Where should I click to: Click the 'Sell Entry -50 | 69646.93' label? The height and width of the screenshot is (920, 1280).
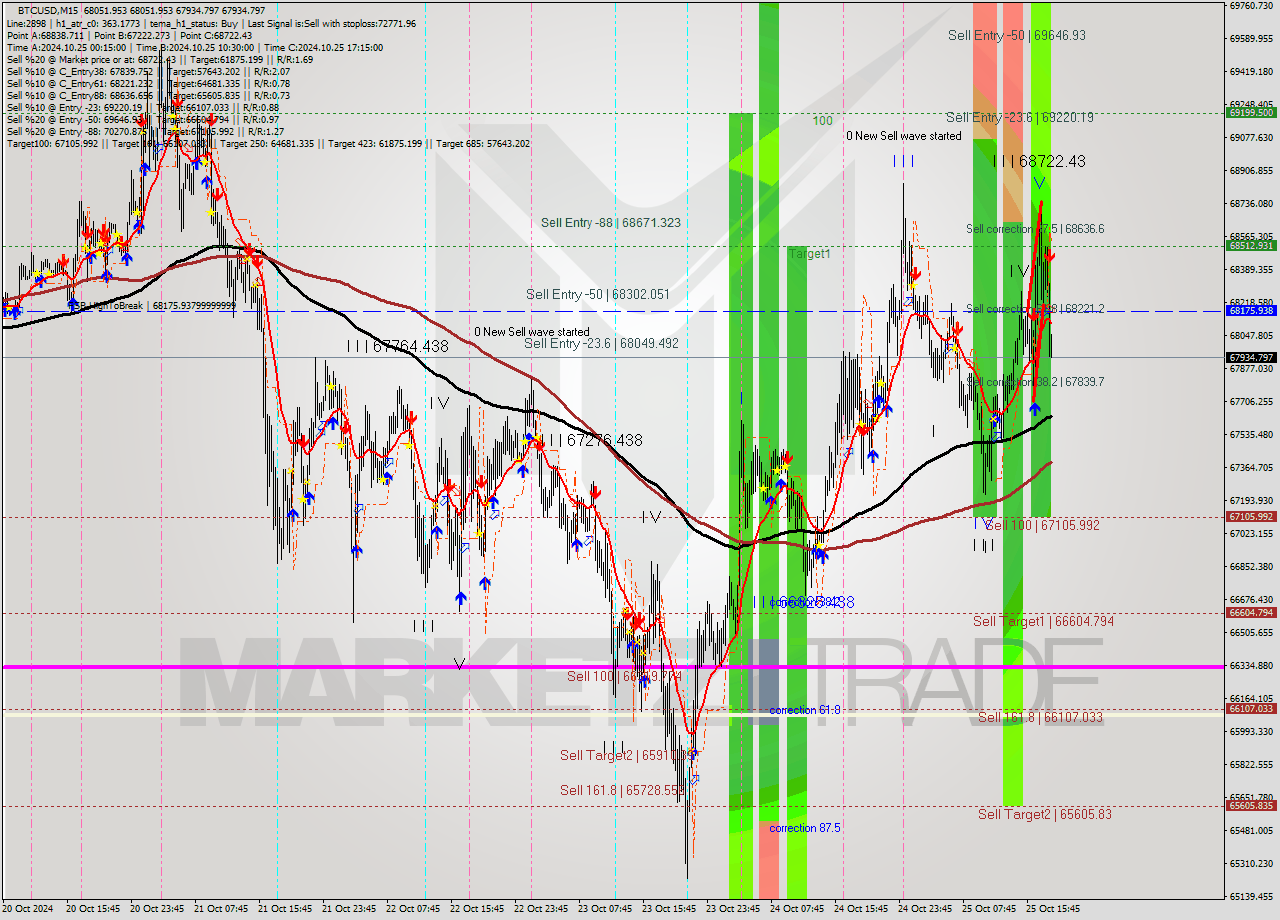(x=1017, y=35)
